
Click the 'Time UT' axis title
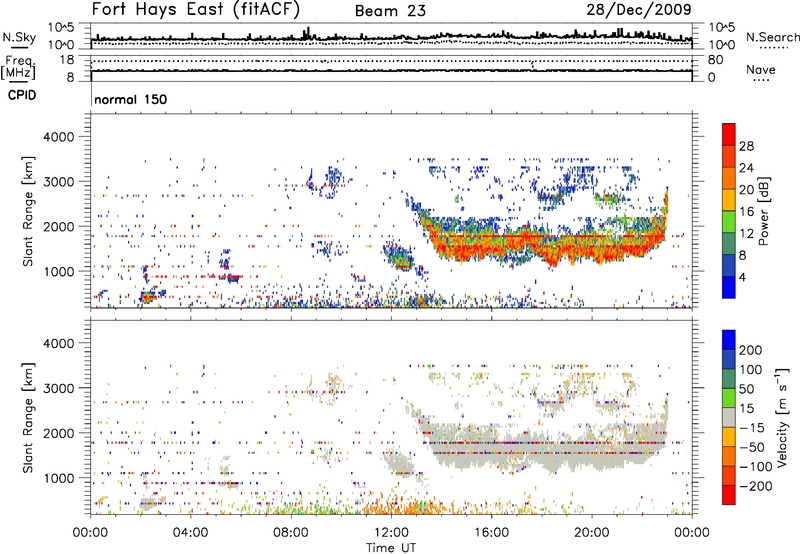[x=391, y=548]
